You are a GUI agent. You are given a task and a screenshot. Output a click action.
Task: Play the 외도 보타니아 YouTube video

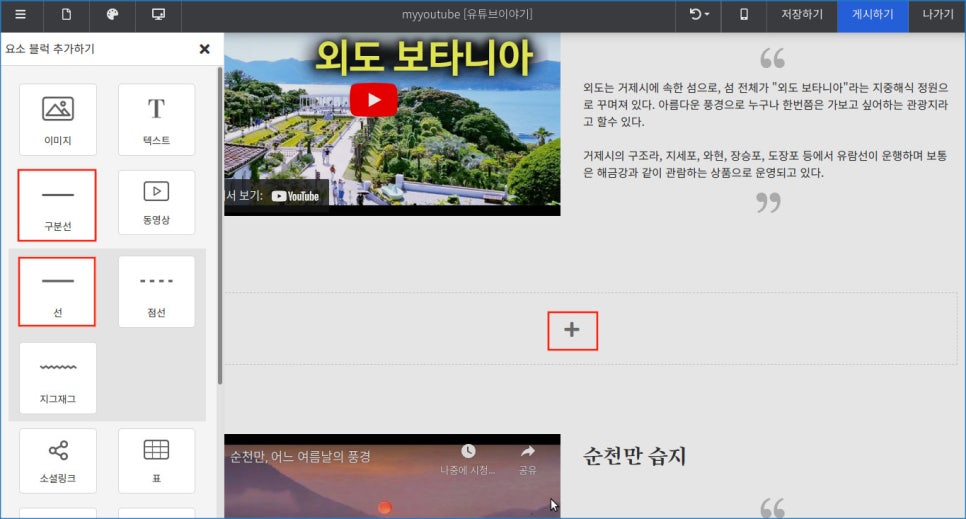(x=373, y=100)
